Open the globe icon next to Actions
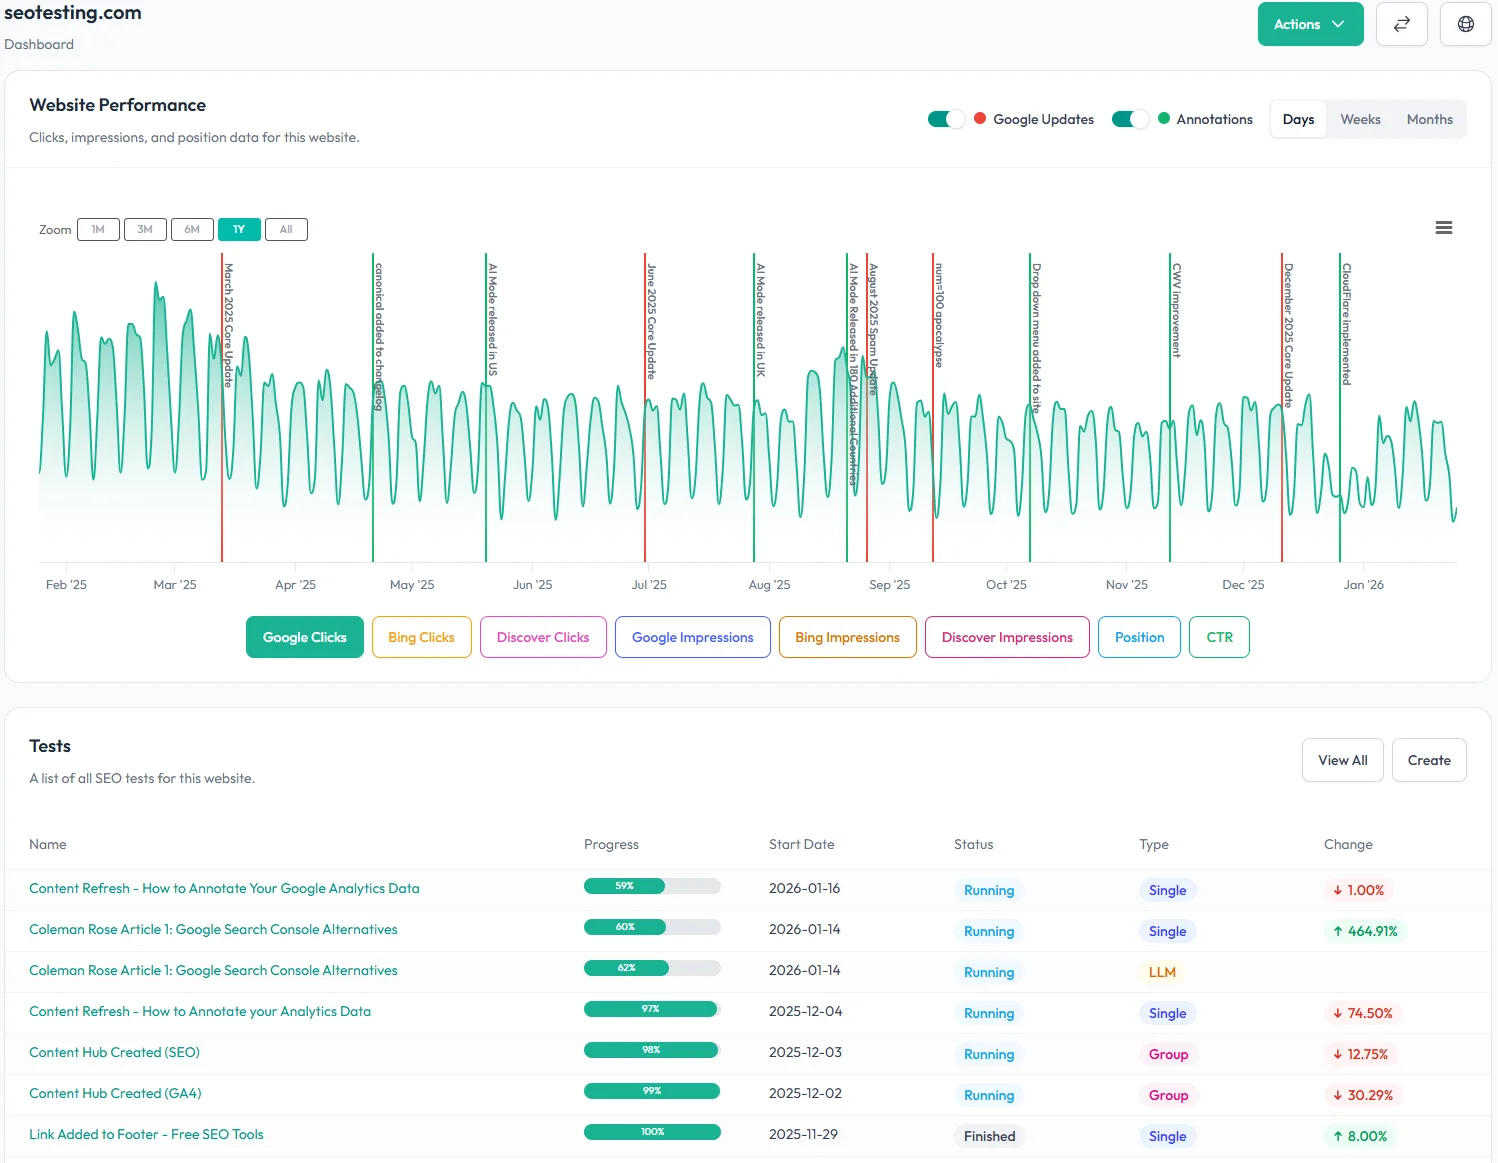The height and width of the screenshot is (1163, 1498). coord(1465,24)
